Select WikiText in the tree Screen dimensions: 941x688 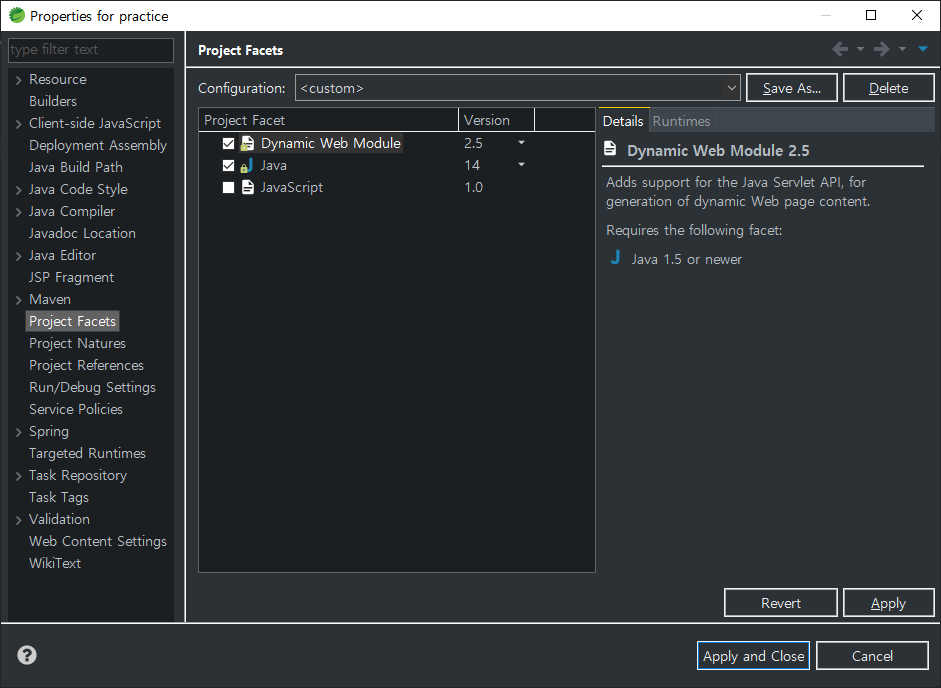55,563
